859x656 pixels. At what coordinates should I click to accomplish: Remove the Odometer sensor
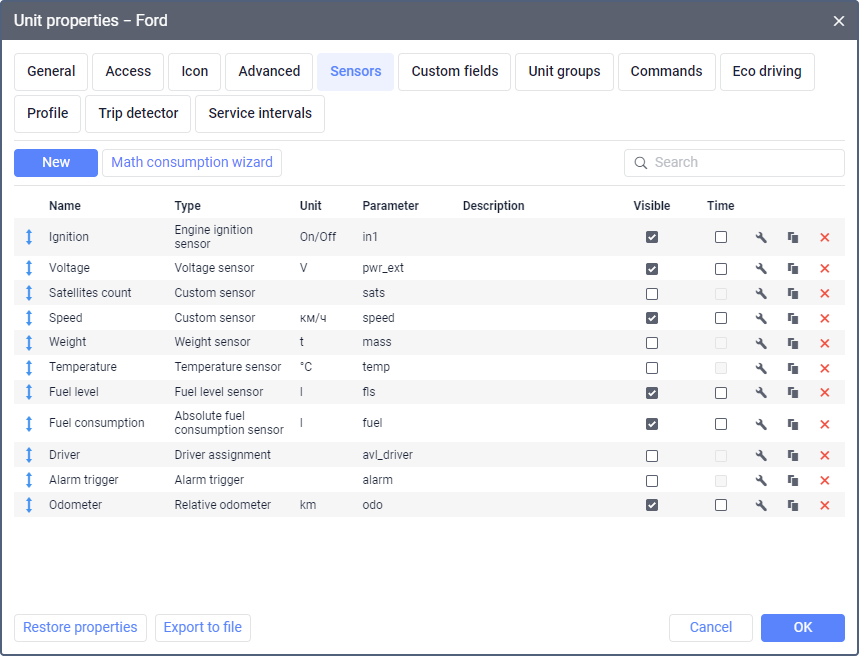click(825, 506)
